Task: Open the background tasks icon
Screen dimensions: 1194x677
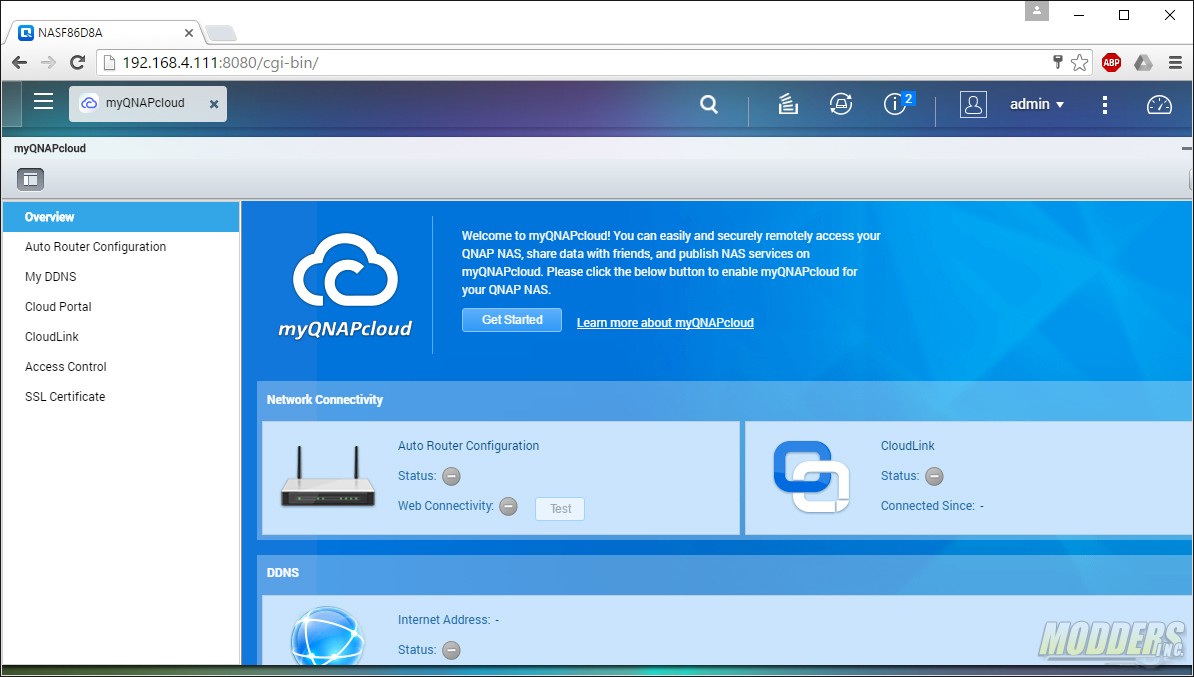Action: (x=788, y=104)
